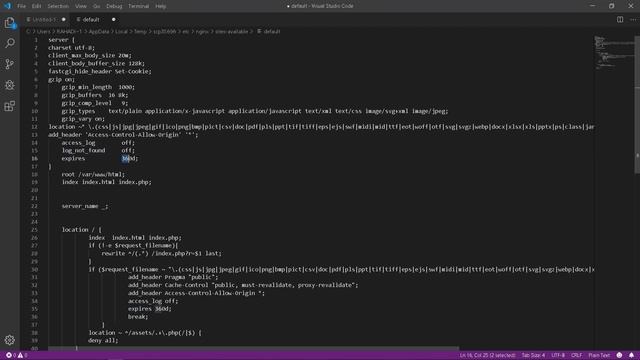Open the Extensions view
This screenshot has height=360, width=640.
(10, 106)
